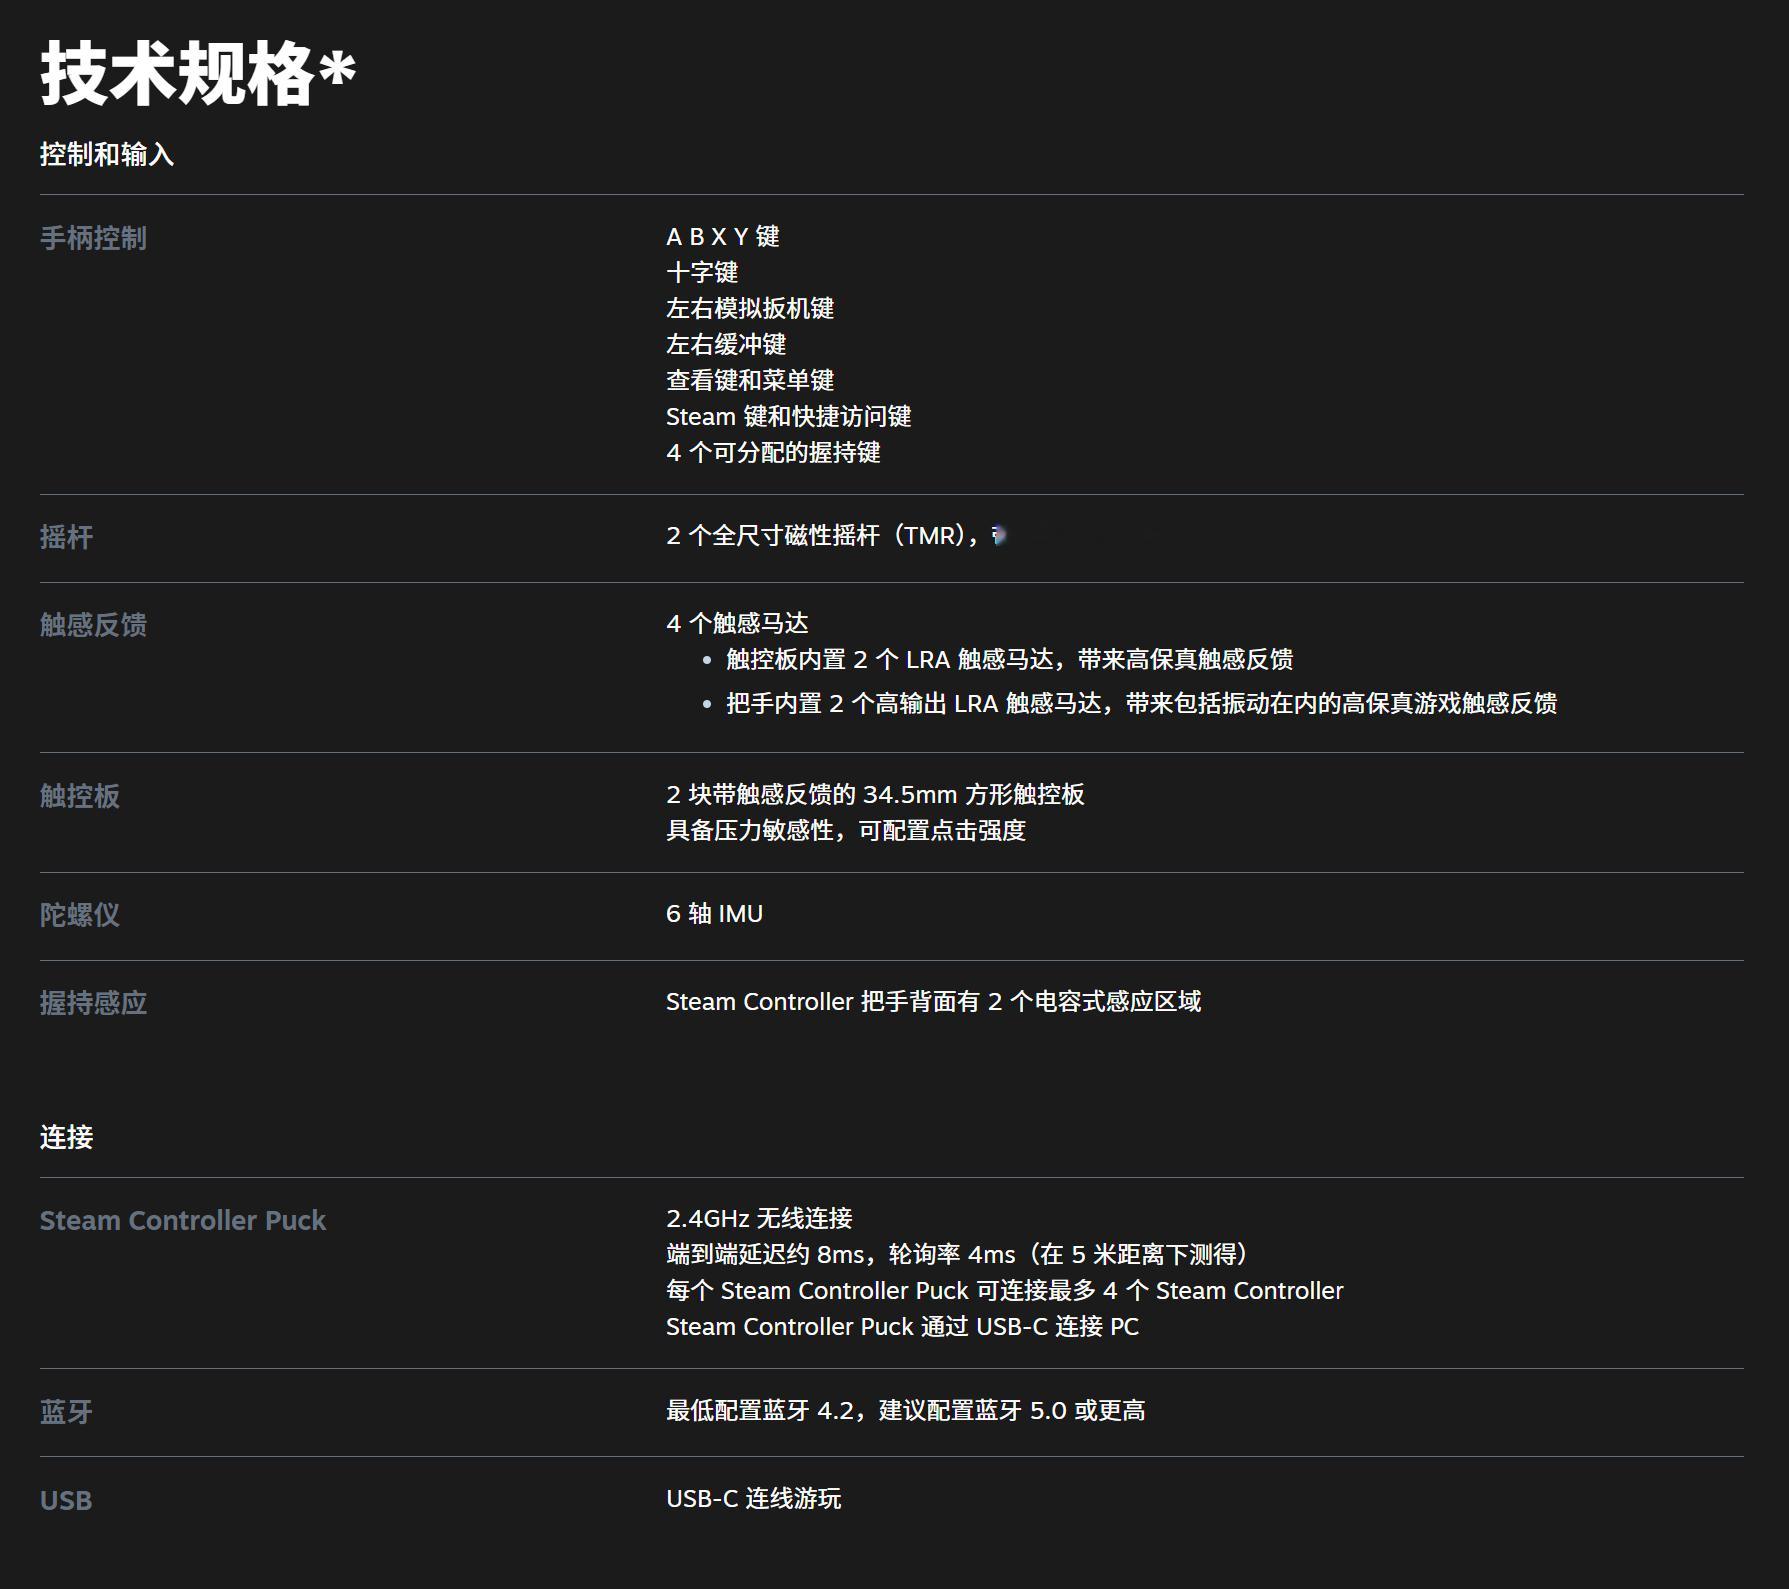Image resolution: width=1789 pixels, height=1589 pixels.
Task: Click the "技术规格*" page heading
Action: 198,74
